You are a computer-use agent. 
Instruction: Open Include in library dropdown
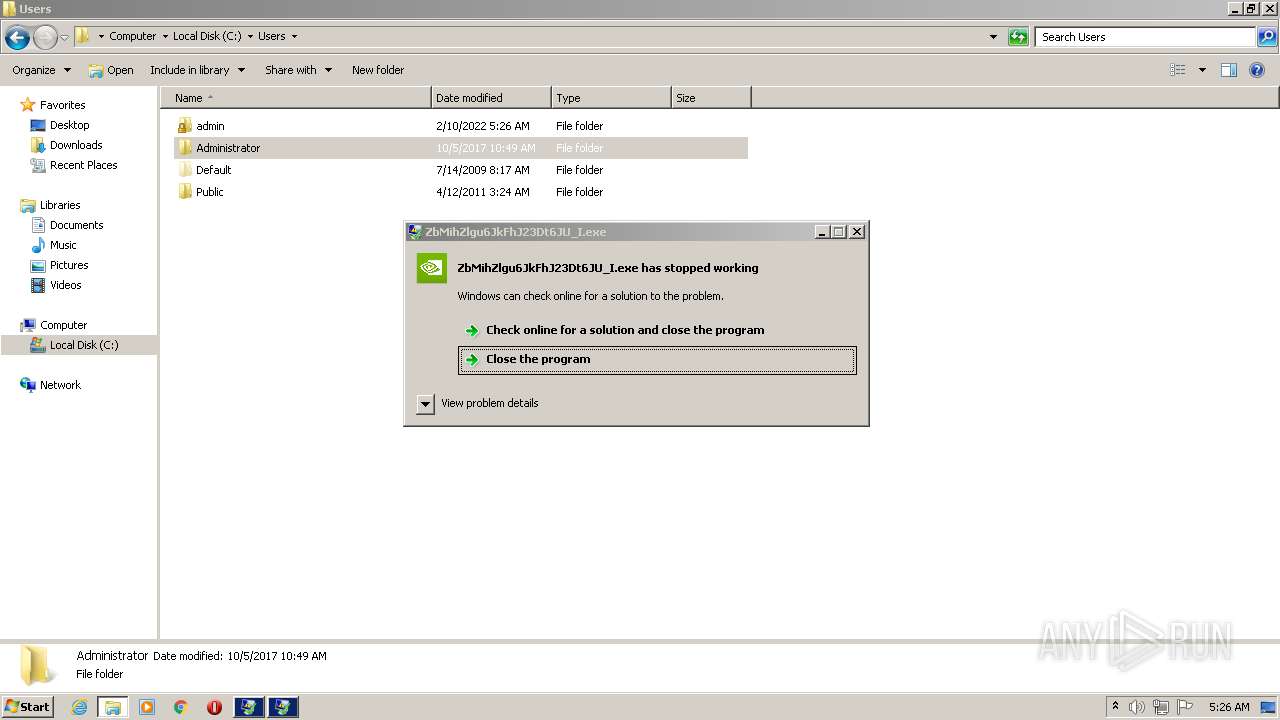(x=197, y=70)
